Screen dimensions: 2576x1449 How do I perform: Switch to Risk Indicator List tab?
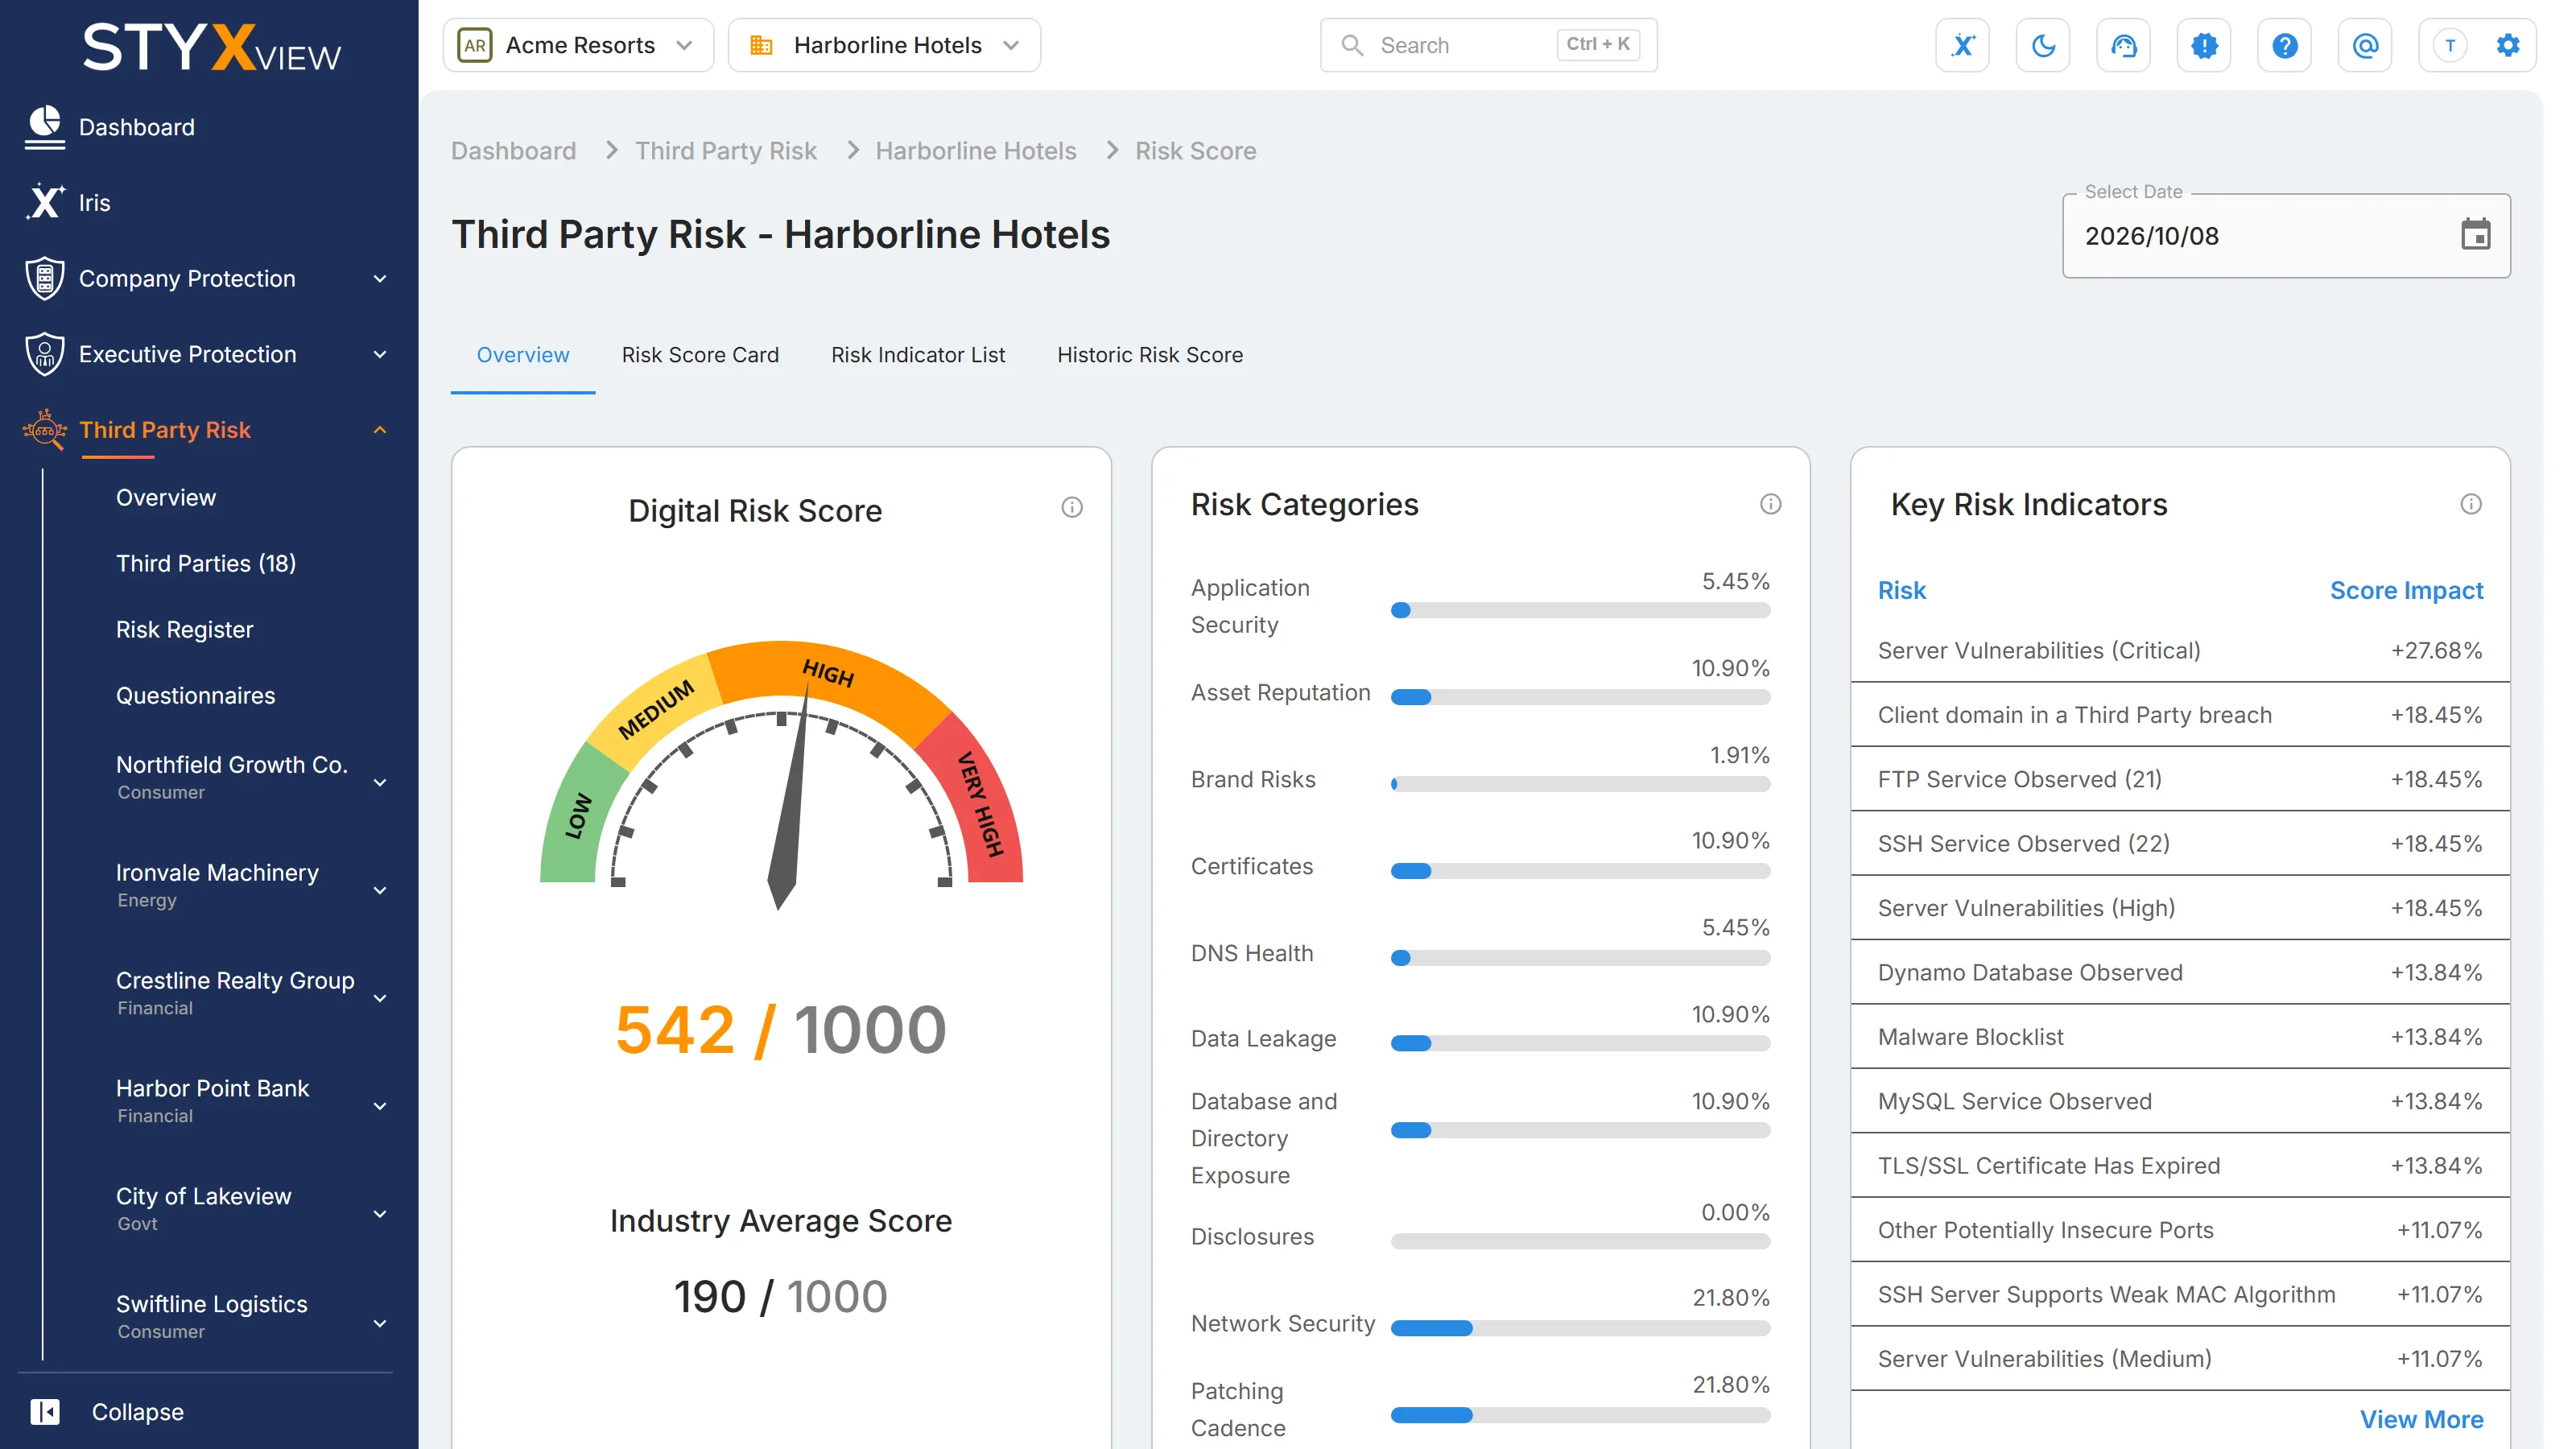click(x=918, y=355)
